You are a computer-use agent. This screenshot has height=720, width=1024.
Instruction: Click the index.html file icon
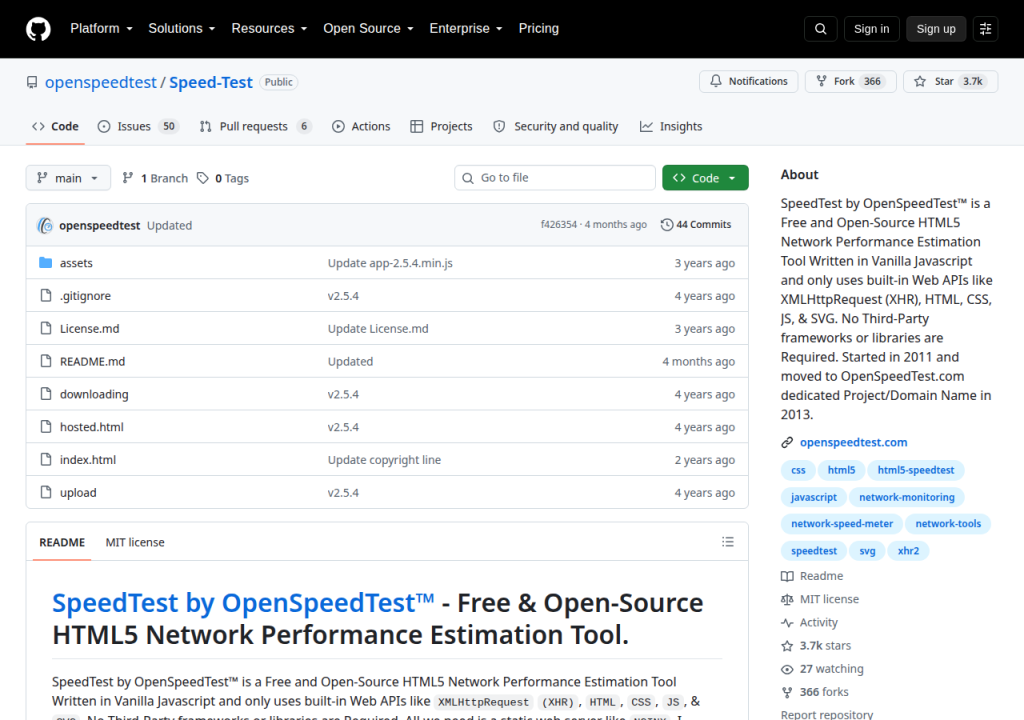click(46, 459)
